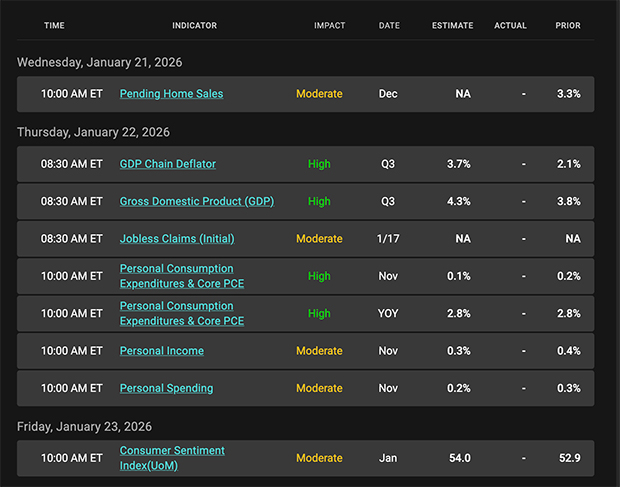Click the IMPACT column header
The image size is (620, 487).
tap(330, 25)
